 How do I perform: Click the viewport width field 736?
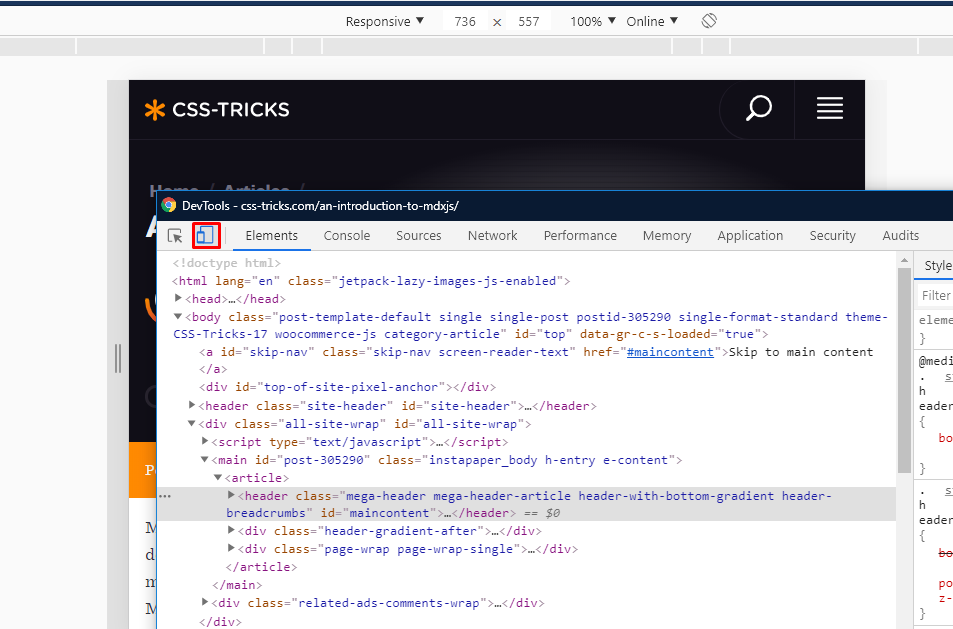click(x=465, y=22)
